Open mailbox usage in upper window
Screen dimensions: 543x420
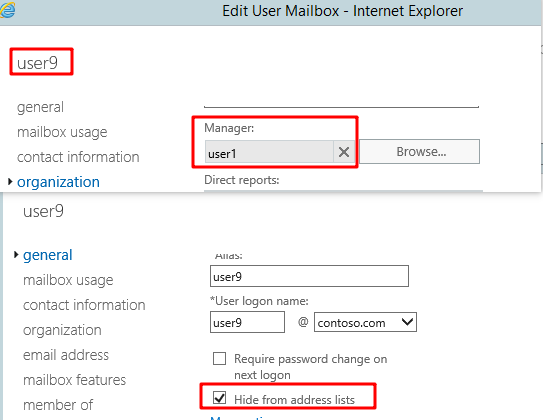click(62, 132)
